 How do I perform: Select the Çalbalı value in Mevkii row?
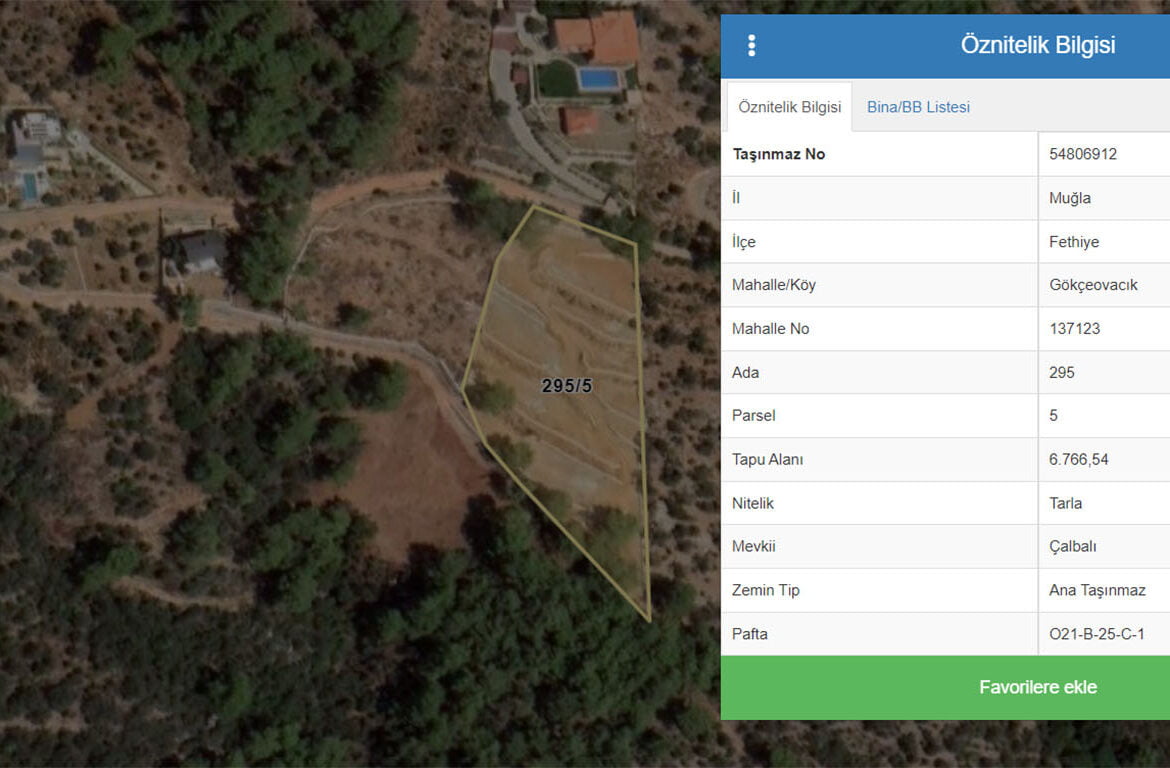tap(1072, 546)
